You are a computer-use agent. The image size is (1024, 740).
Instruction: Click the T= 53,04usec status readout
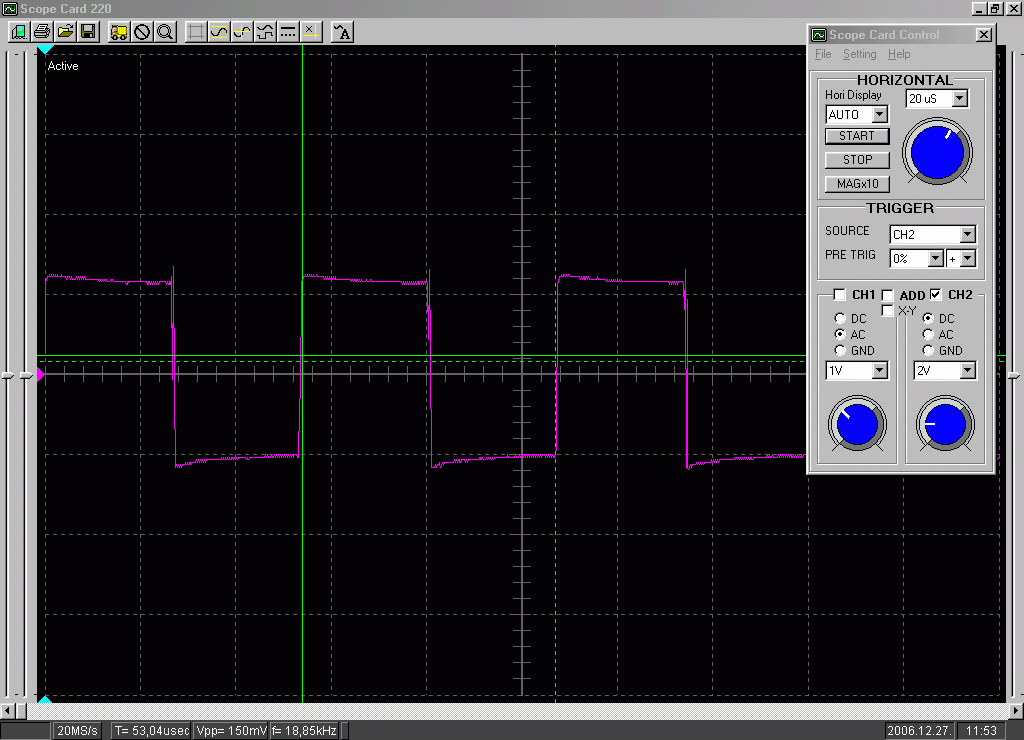point(152,731)
